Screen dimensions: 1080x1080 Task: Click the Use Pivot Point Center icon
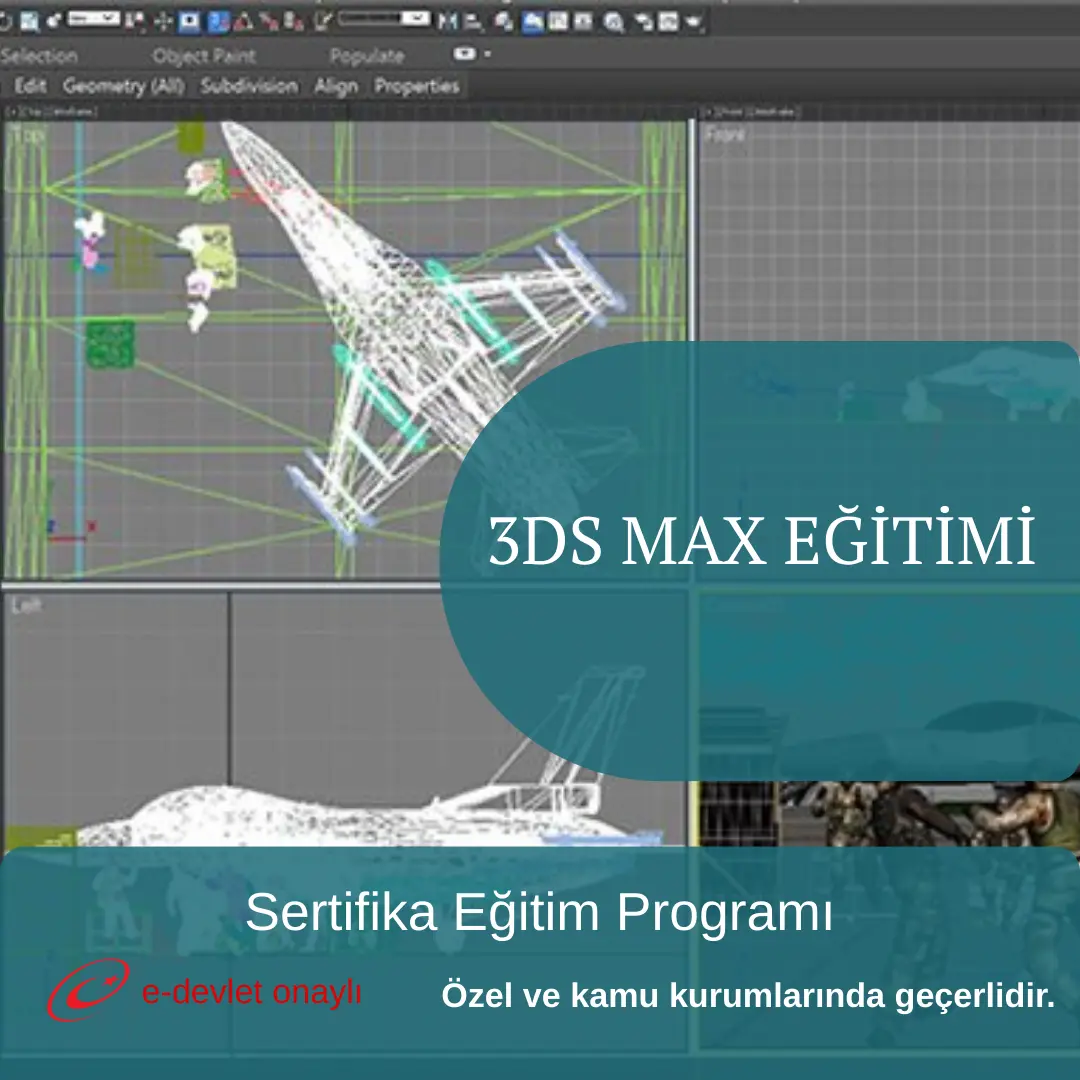point(136,22)
